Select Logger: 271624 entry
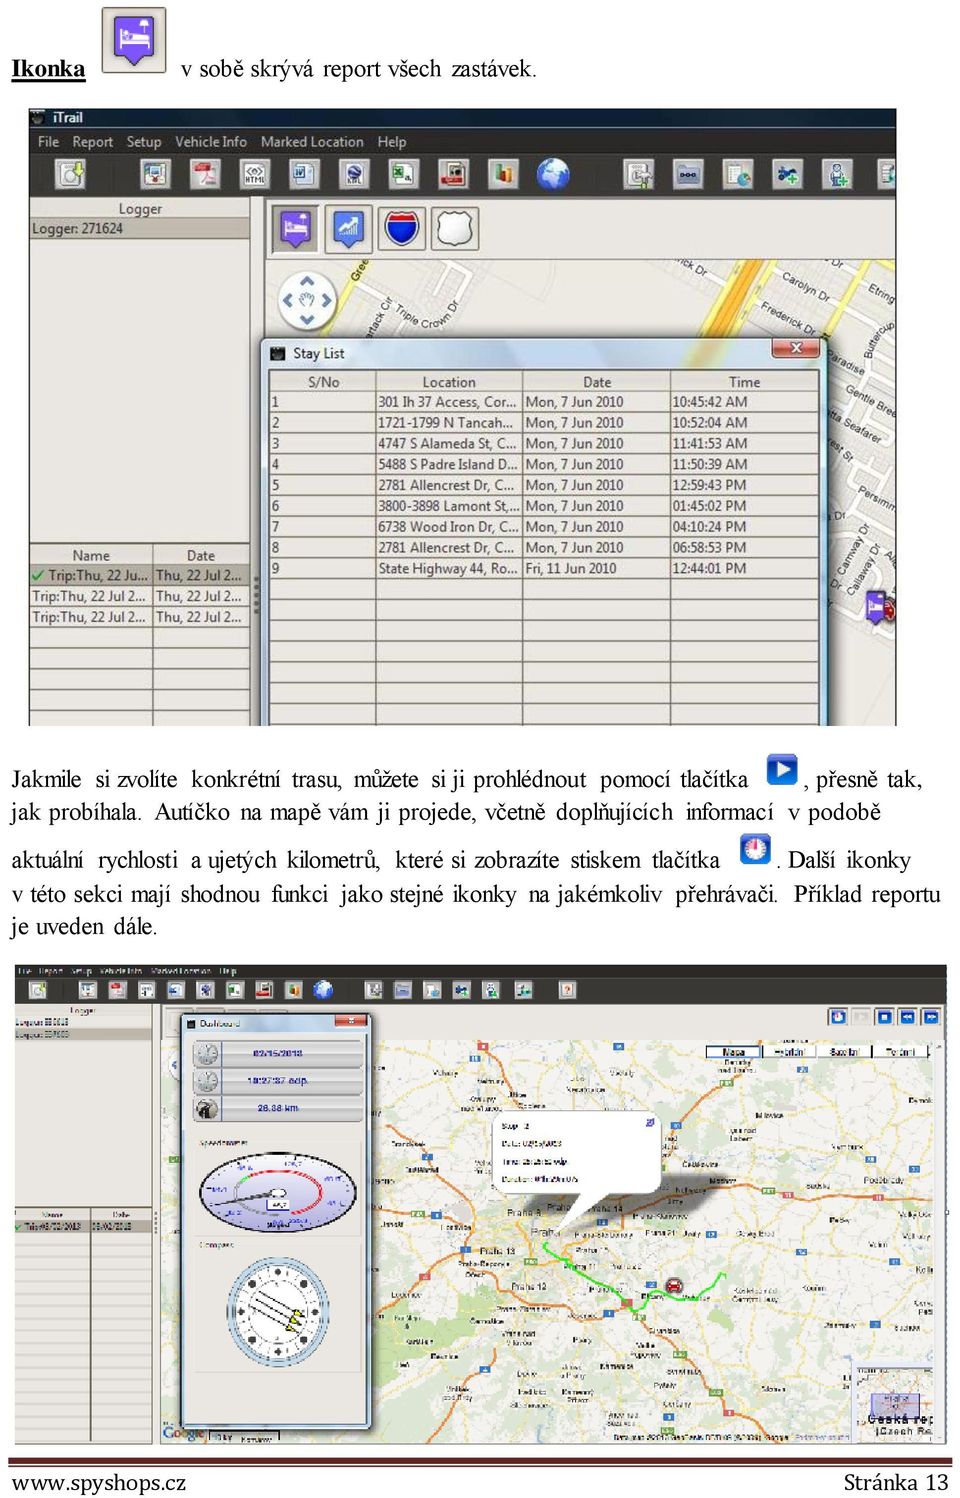The width and height of the screenshot is (960, 1498). 139,228
